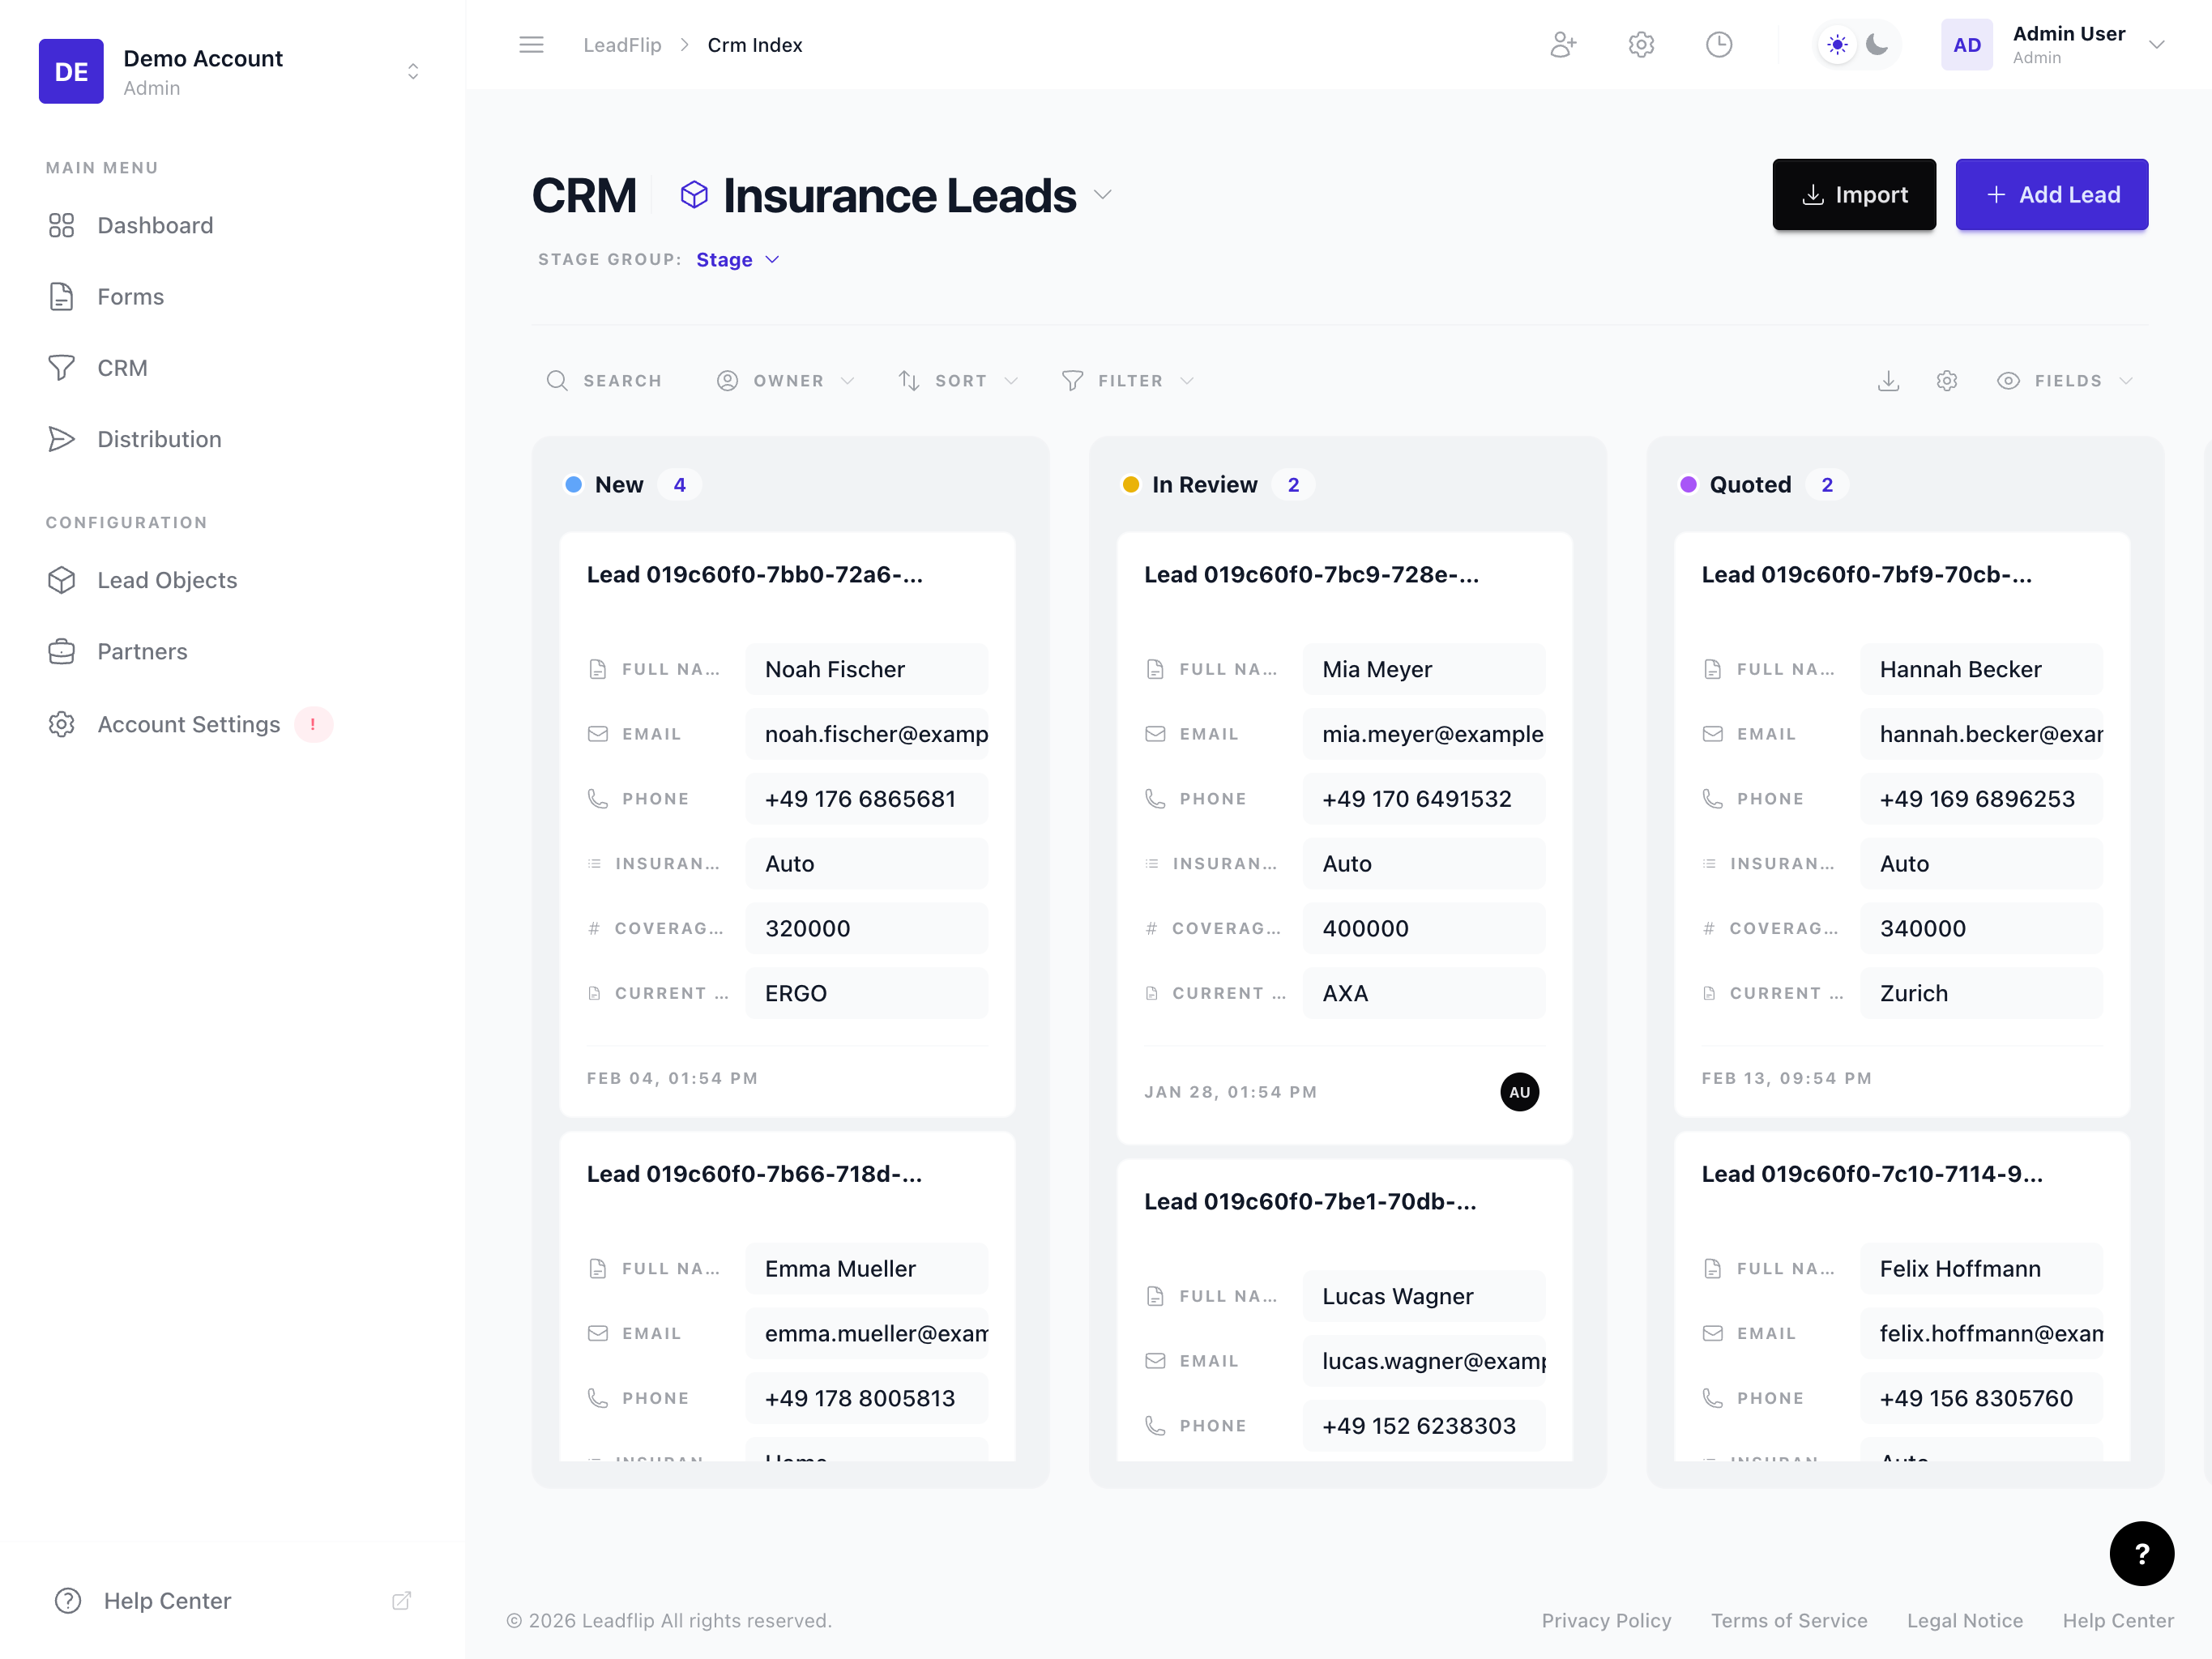The width and height of the screenshot is (2212, 1659).
Task: Open the activity history clock icon
Action: 1719,44
